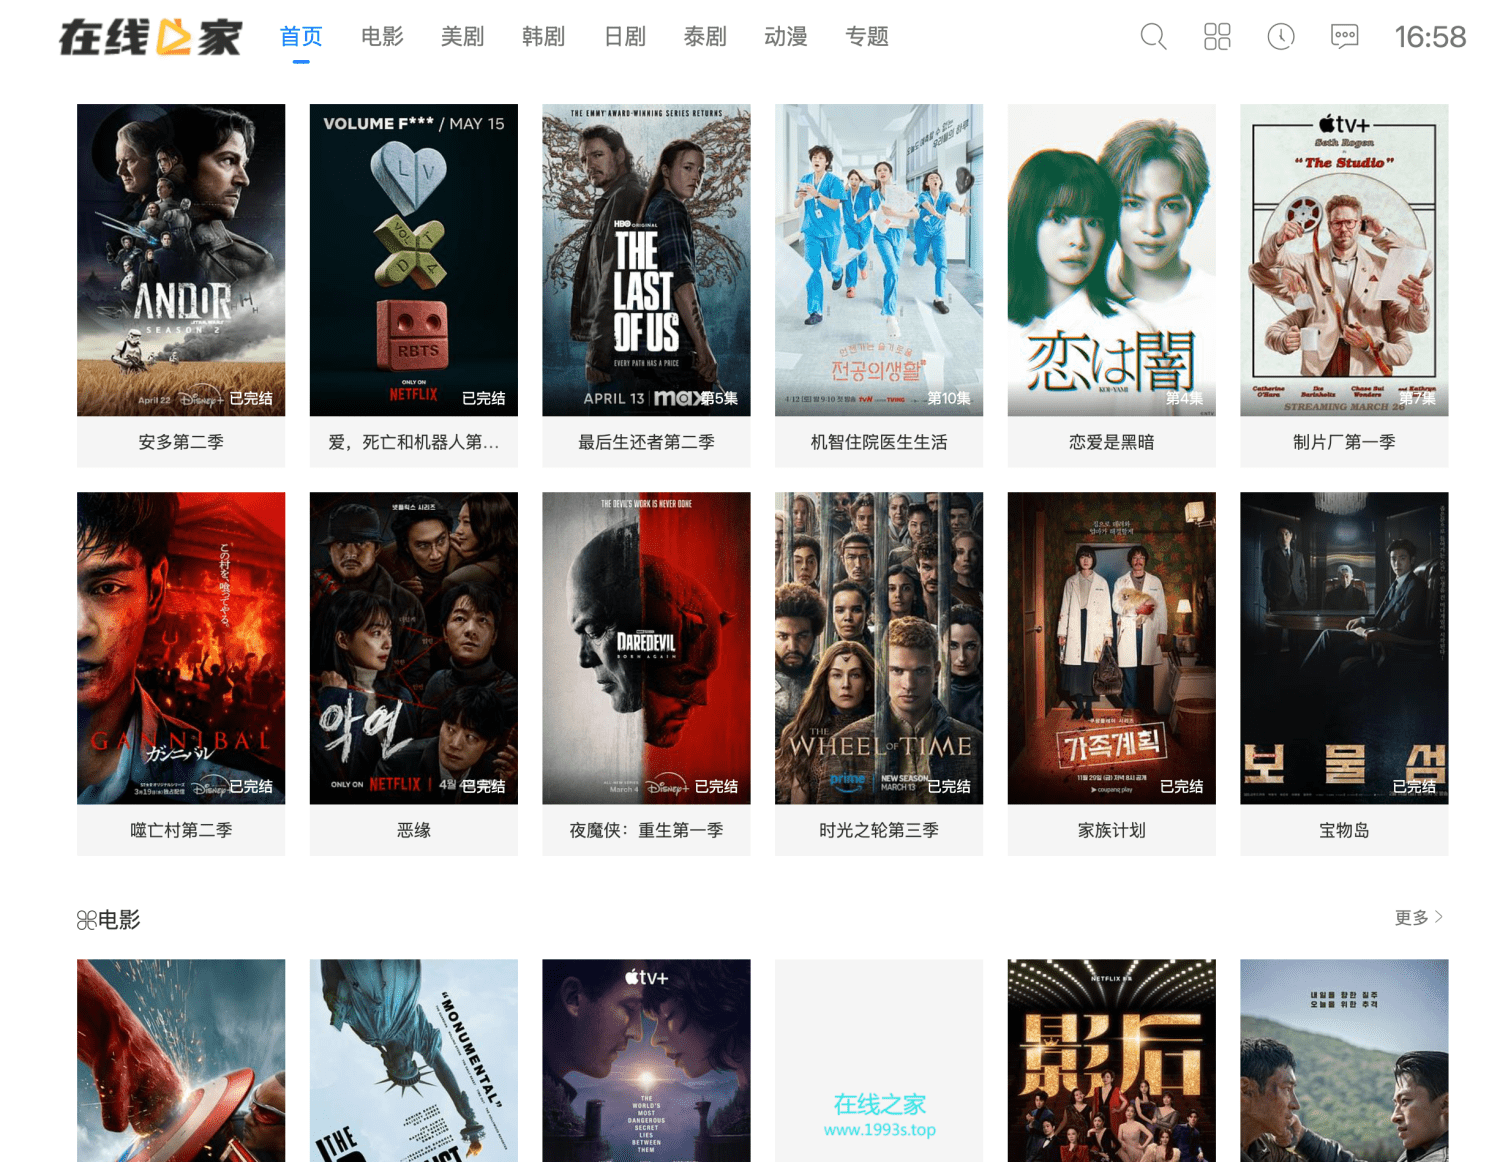Image resolution: width=1500 pixels, height=1162 pixels.
Task: Switch to the 美剧 tab
Action: [462, 37]
